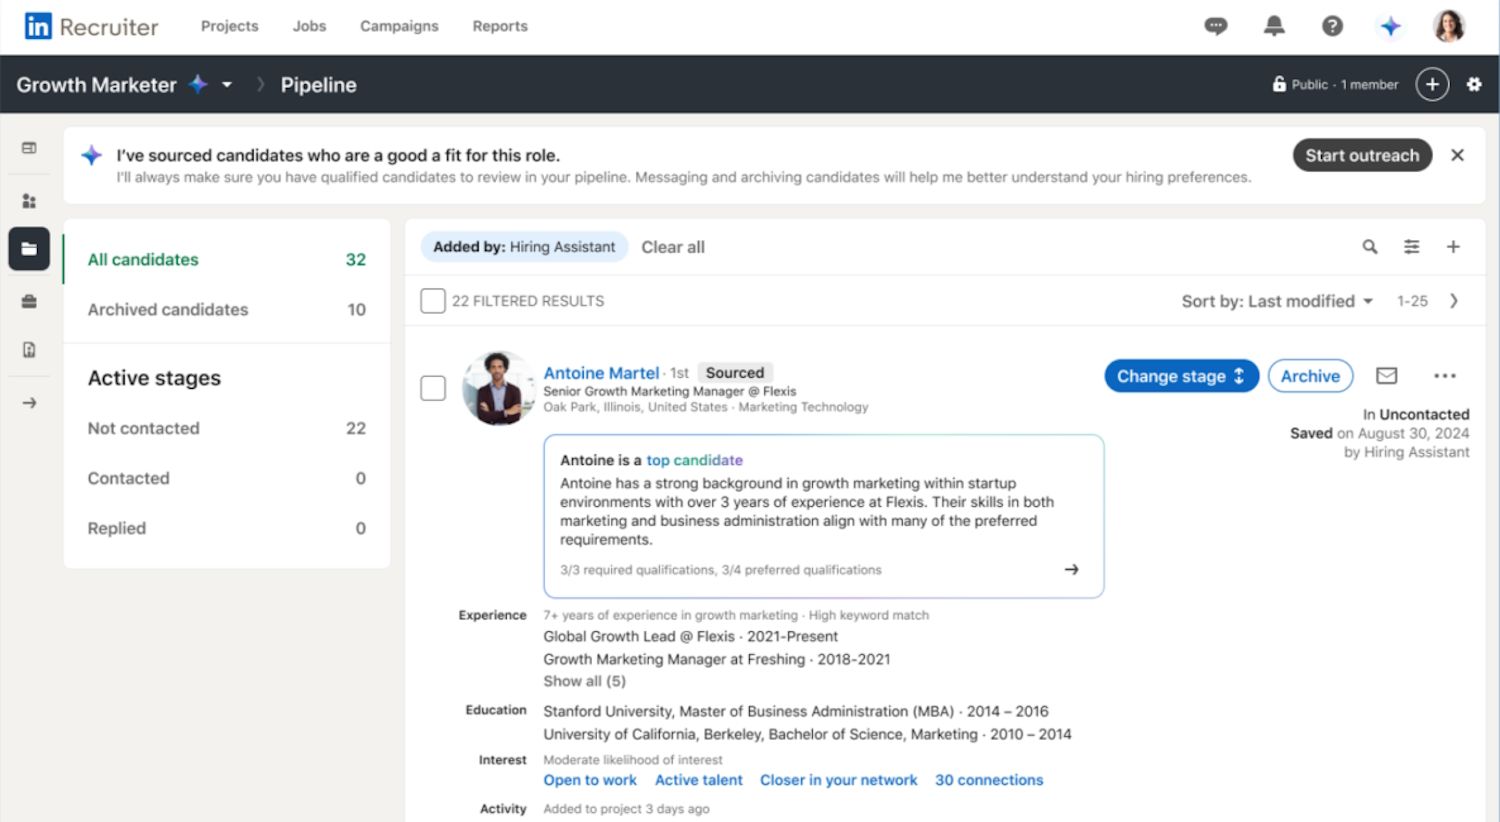Click the AI sparkle icon in top bar
The image size is (1500, 822).
click(x=1390, y=26)
